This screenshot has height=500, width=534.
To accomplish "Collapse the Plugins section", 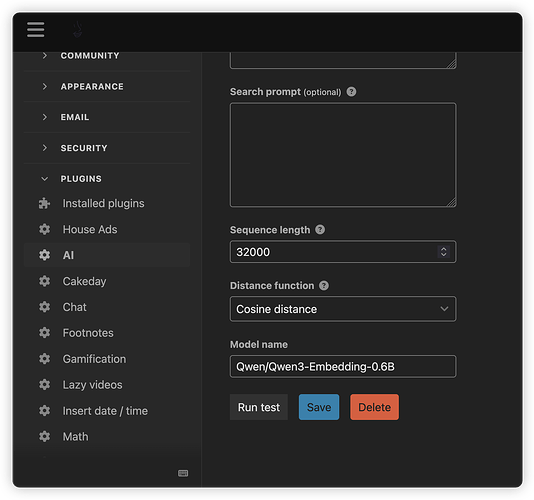I will click(107, 179).
